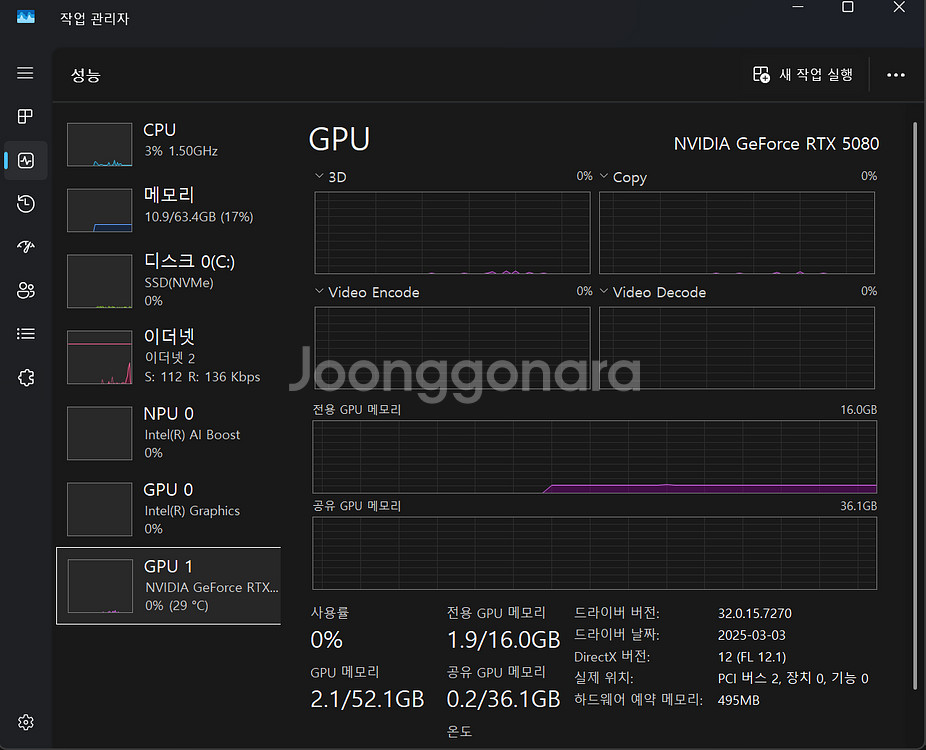
Task: Click the PCI 버스 2 location value
Action: [793, 678]
